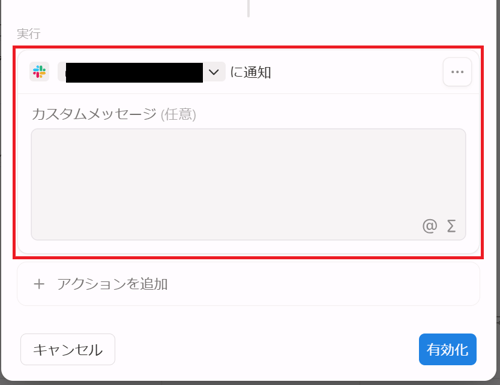Click the connector line above 実行
Image resolution: width=500 pixels, height=385 pixels.
248,8
